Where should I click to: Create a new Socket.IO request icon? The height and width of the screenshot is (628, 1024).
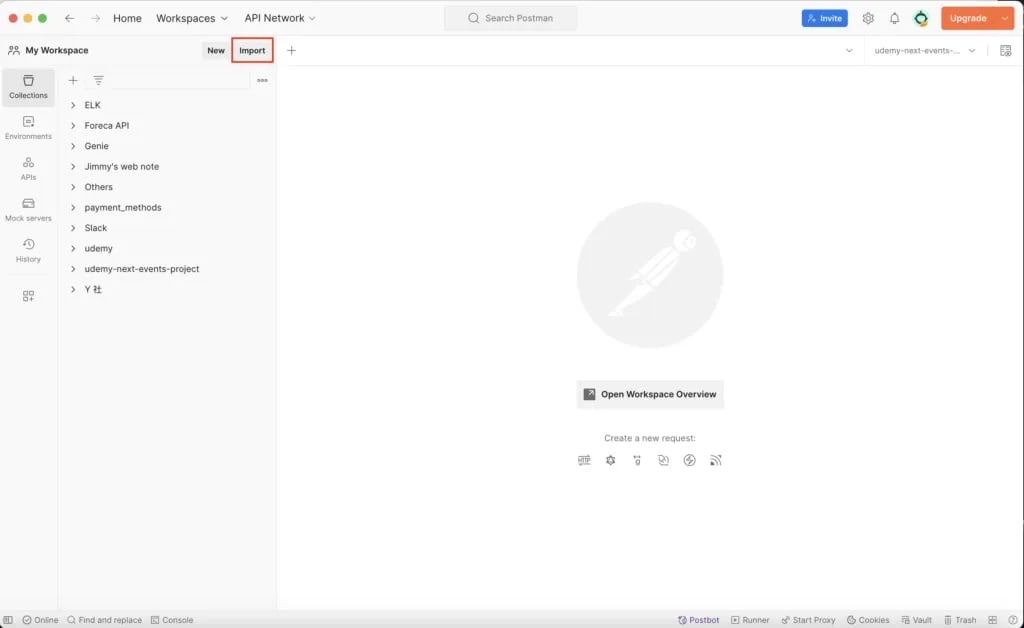[690, 460]
